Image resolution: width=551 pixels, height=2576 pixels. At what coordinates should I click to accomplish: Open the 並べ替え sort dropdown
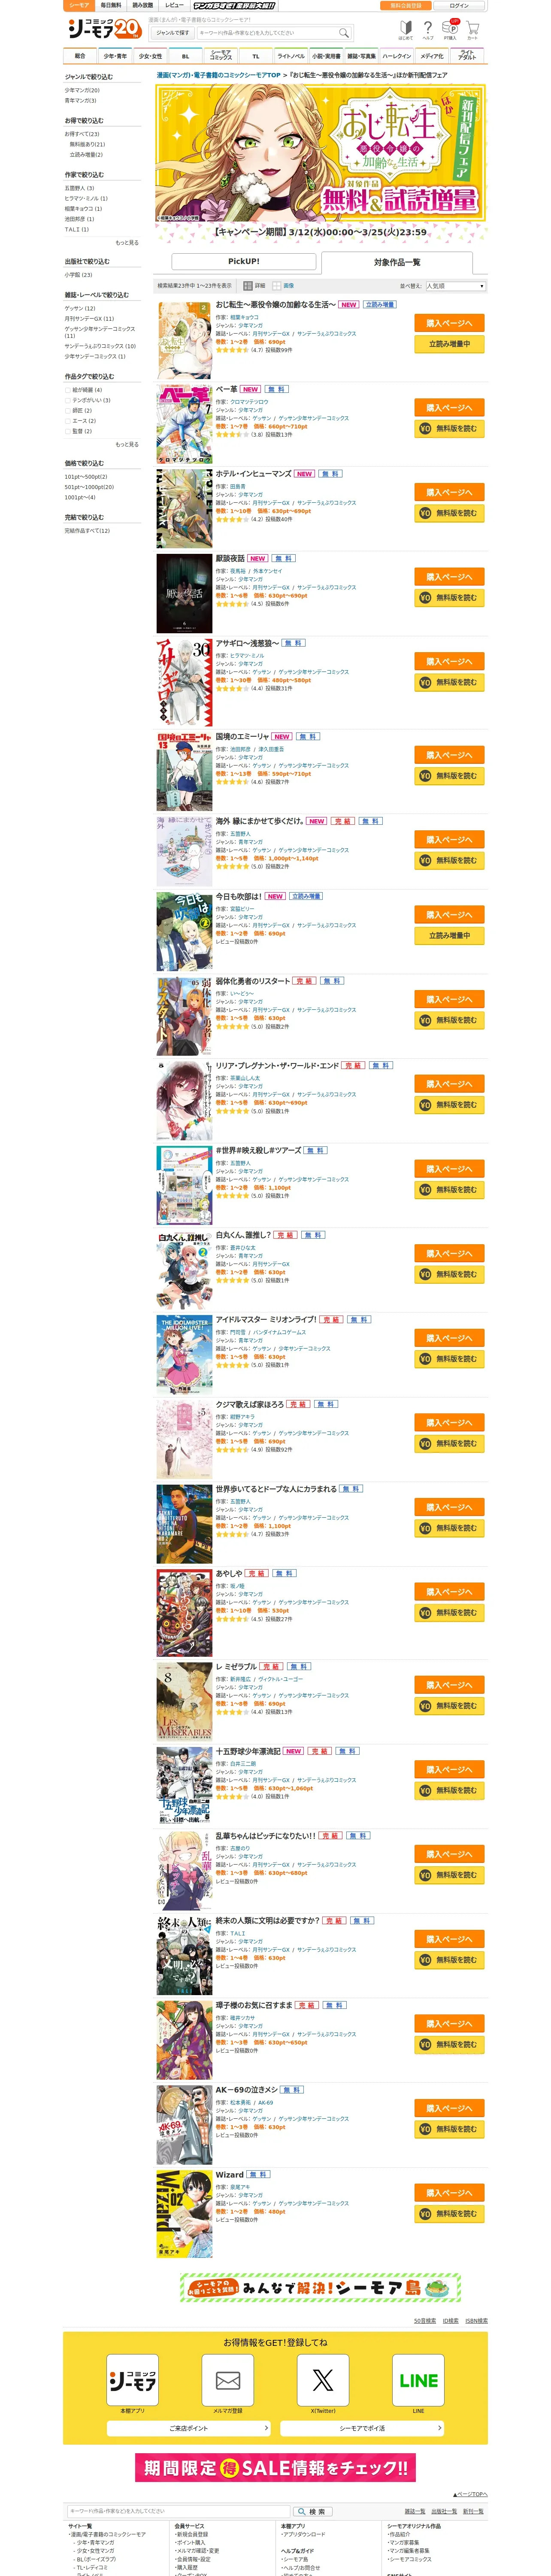[x=455, y=286]
